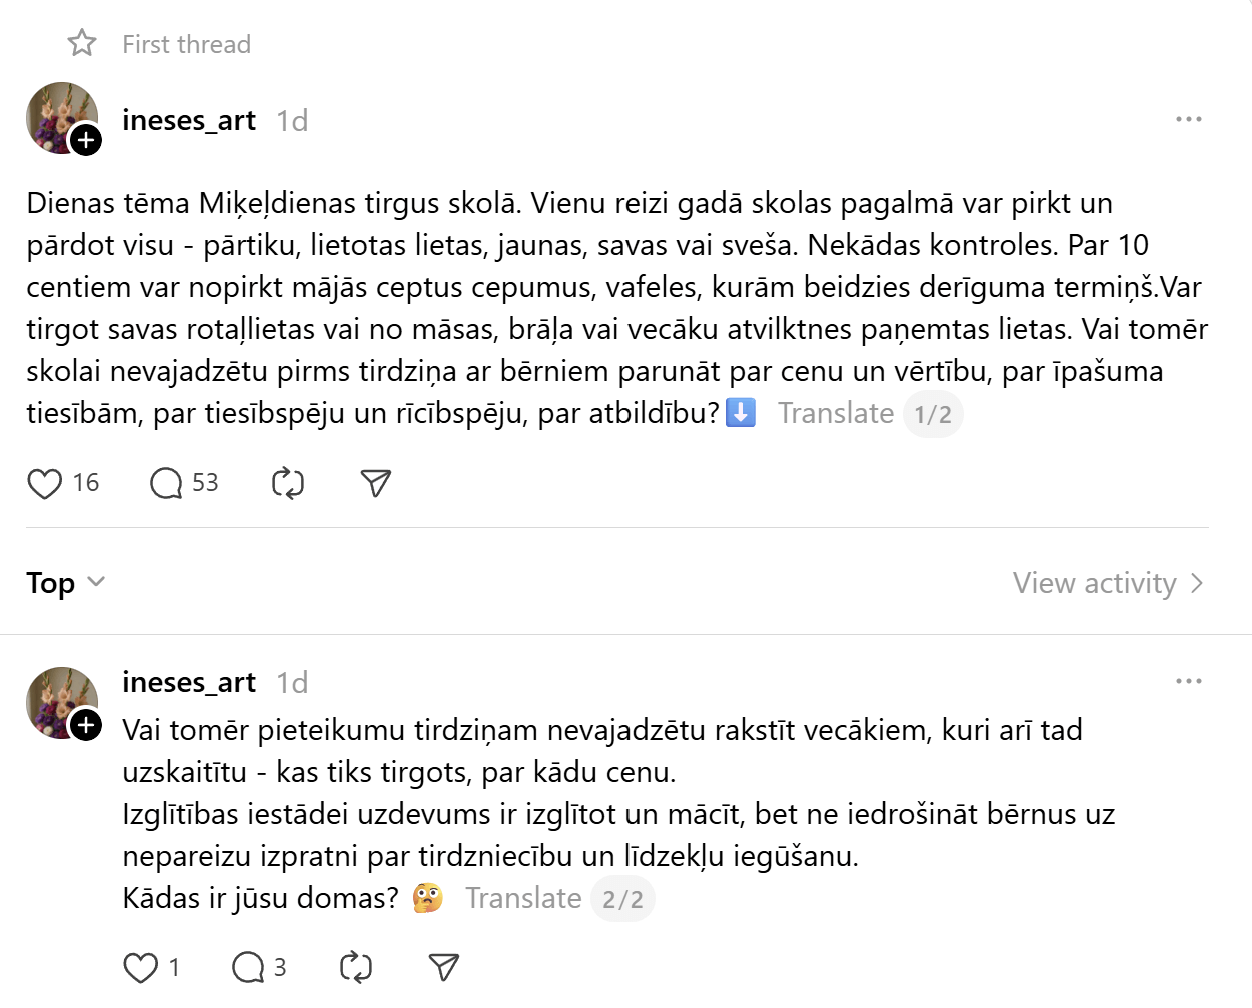Click ineses_art username on the second post

[189, 683]
